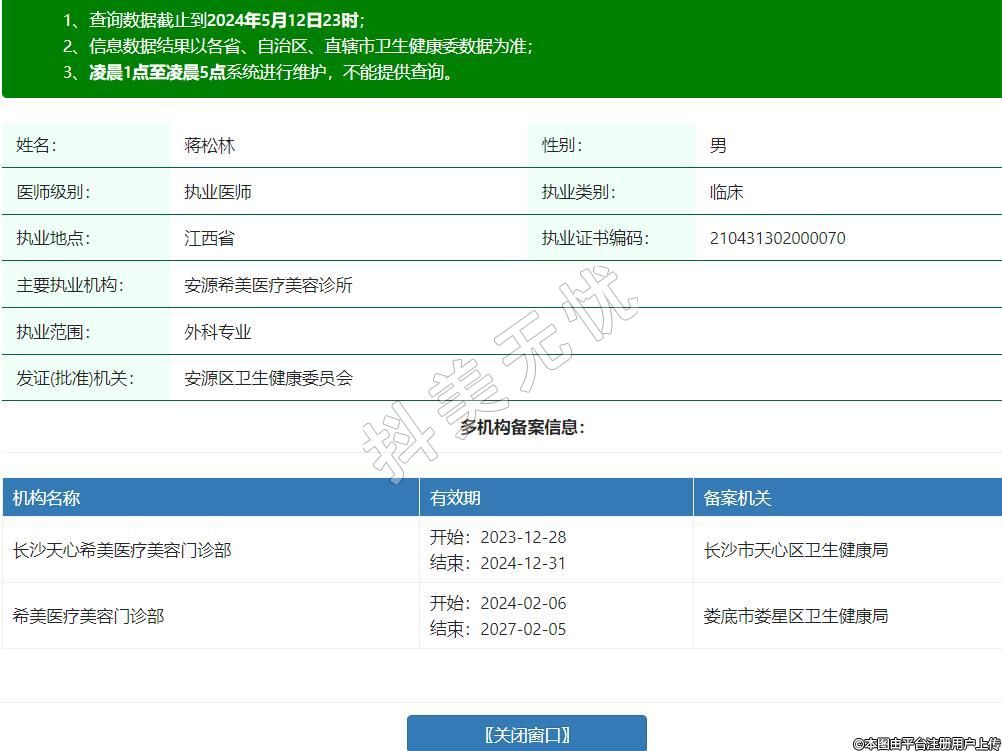The height and width of the screenshot is (751, 1002).
Task: Click the 长沙天心希美医疗美容门诊部 row
Action: pyautogui.click(x=122, y=550)
